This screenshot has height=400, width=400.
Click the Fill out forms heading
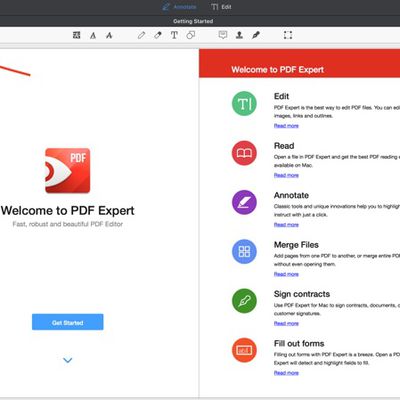pyautogui.click(x=299, y=343)
